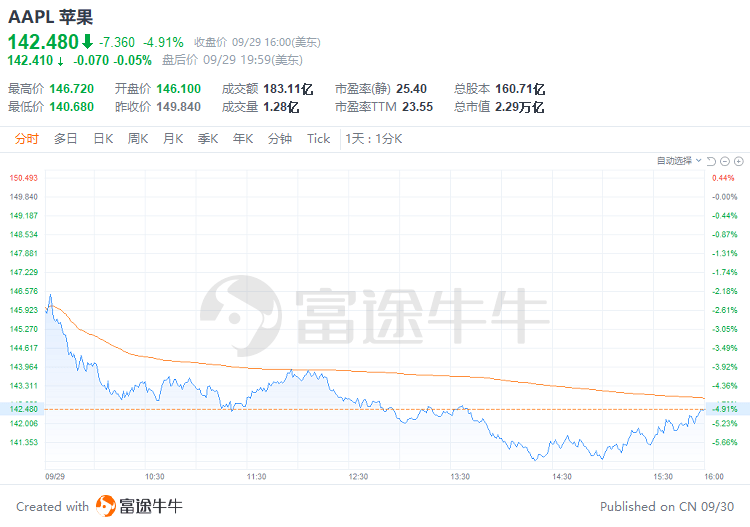Click the Published on CN 09/30 text

667,506
